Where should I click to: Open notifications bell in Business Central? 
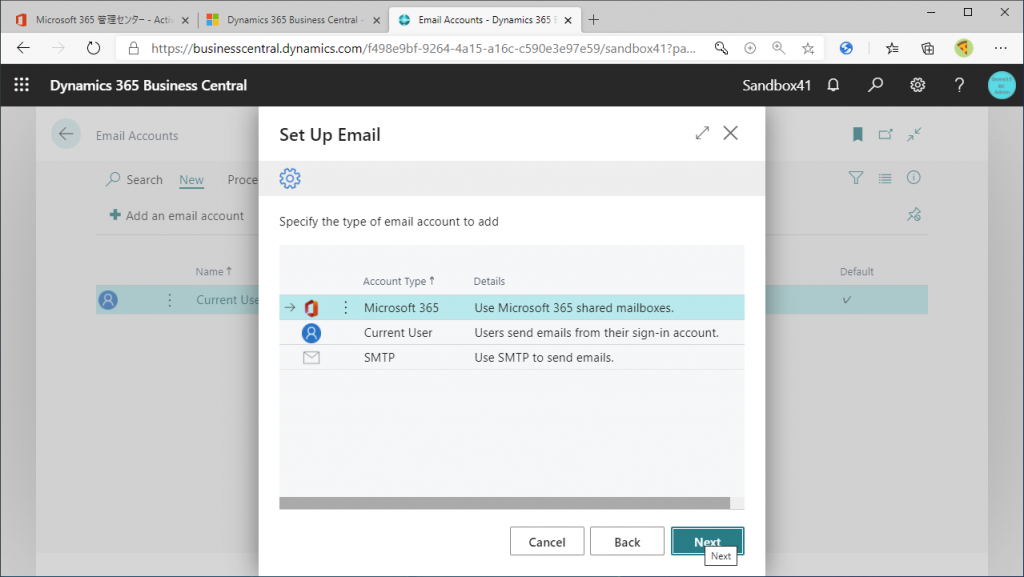pyautogui.click(x=833, y=85)
